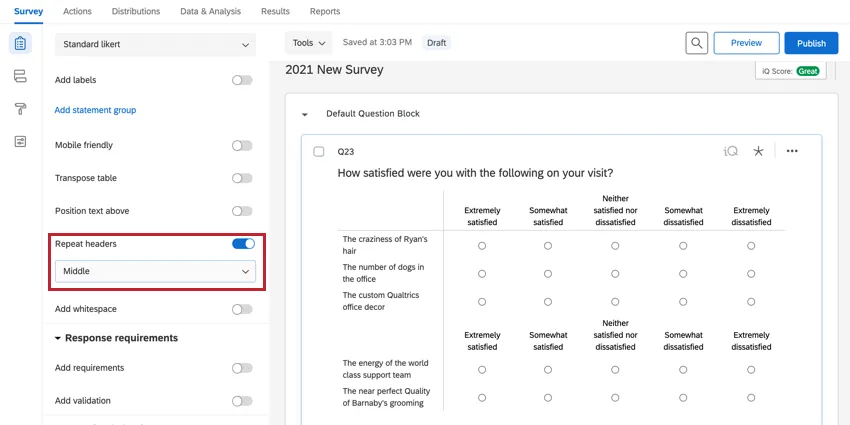The height and width of the screenshot is (425, 850).
Task: Select the Q23 question checkbox
Action: pyautogui.click(x=319, y=152)
